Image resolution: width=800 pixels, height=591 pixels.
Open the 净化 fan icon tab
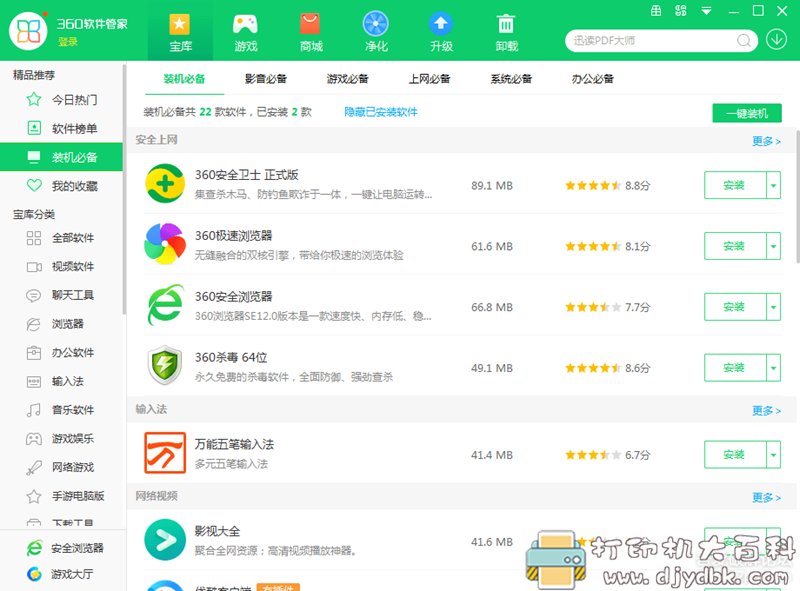(x=376, y=32)
